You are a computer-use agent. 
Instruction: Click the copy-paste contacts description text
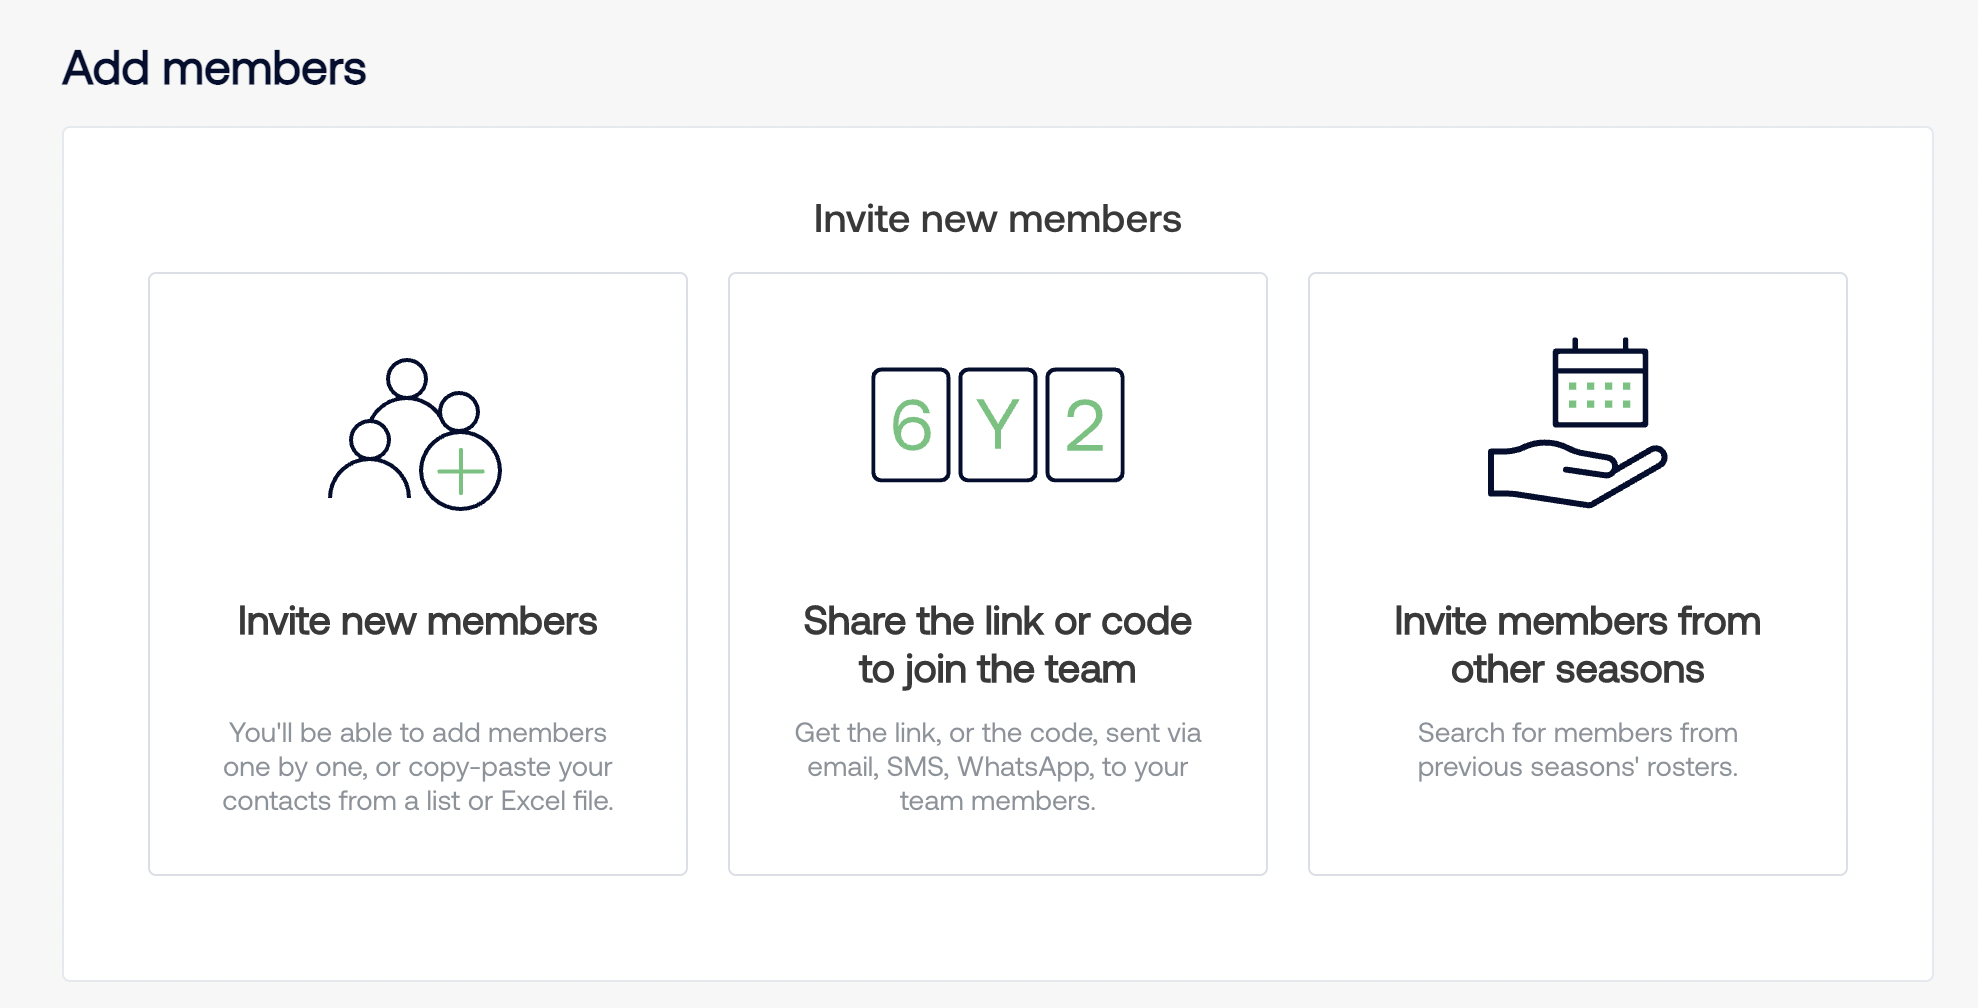coord(418,767)
